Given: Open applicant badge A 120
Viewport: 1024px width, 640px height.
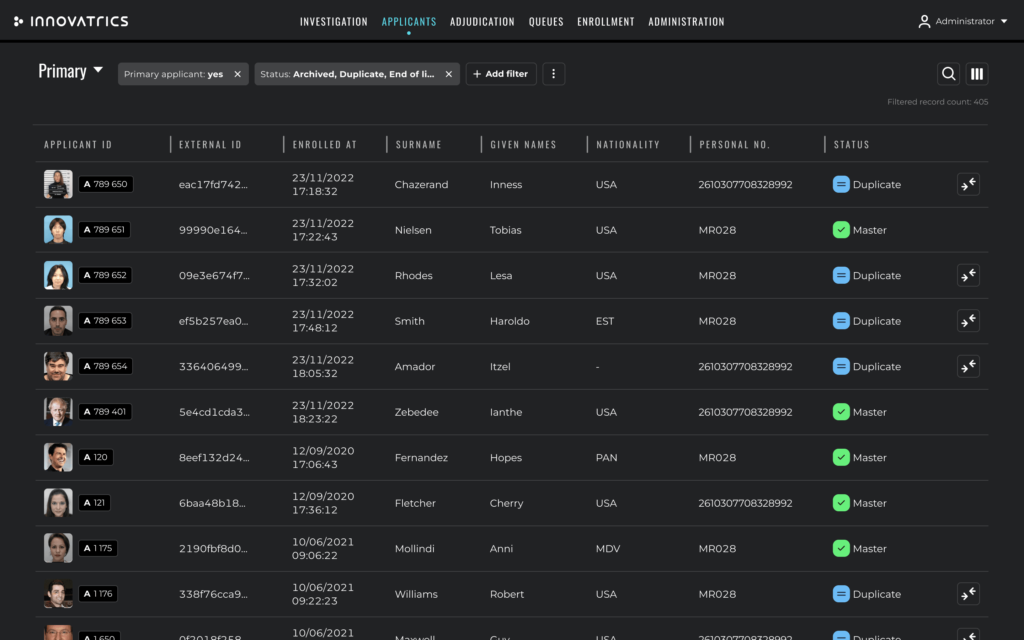Looking at the screenshot, I should [95, 457].
